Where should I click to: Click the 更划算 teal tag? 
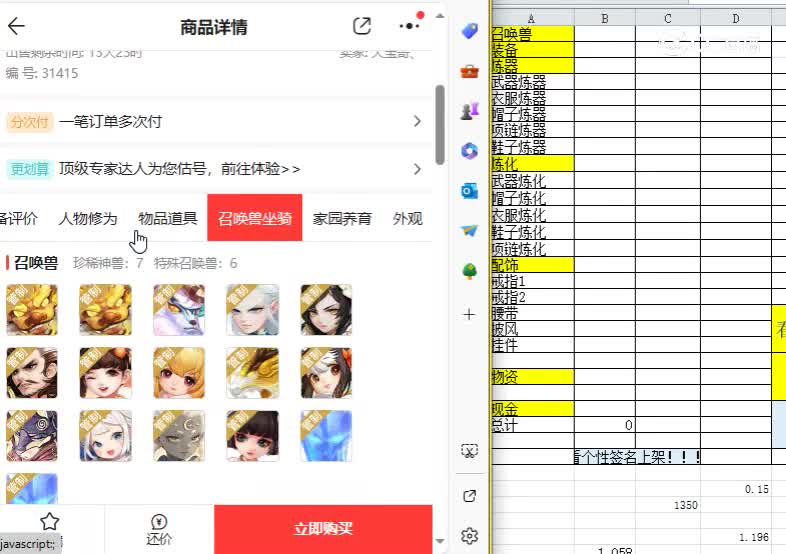point(30,169)
